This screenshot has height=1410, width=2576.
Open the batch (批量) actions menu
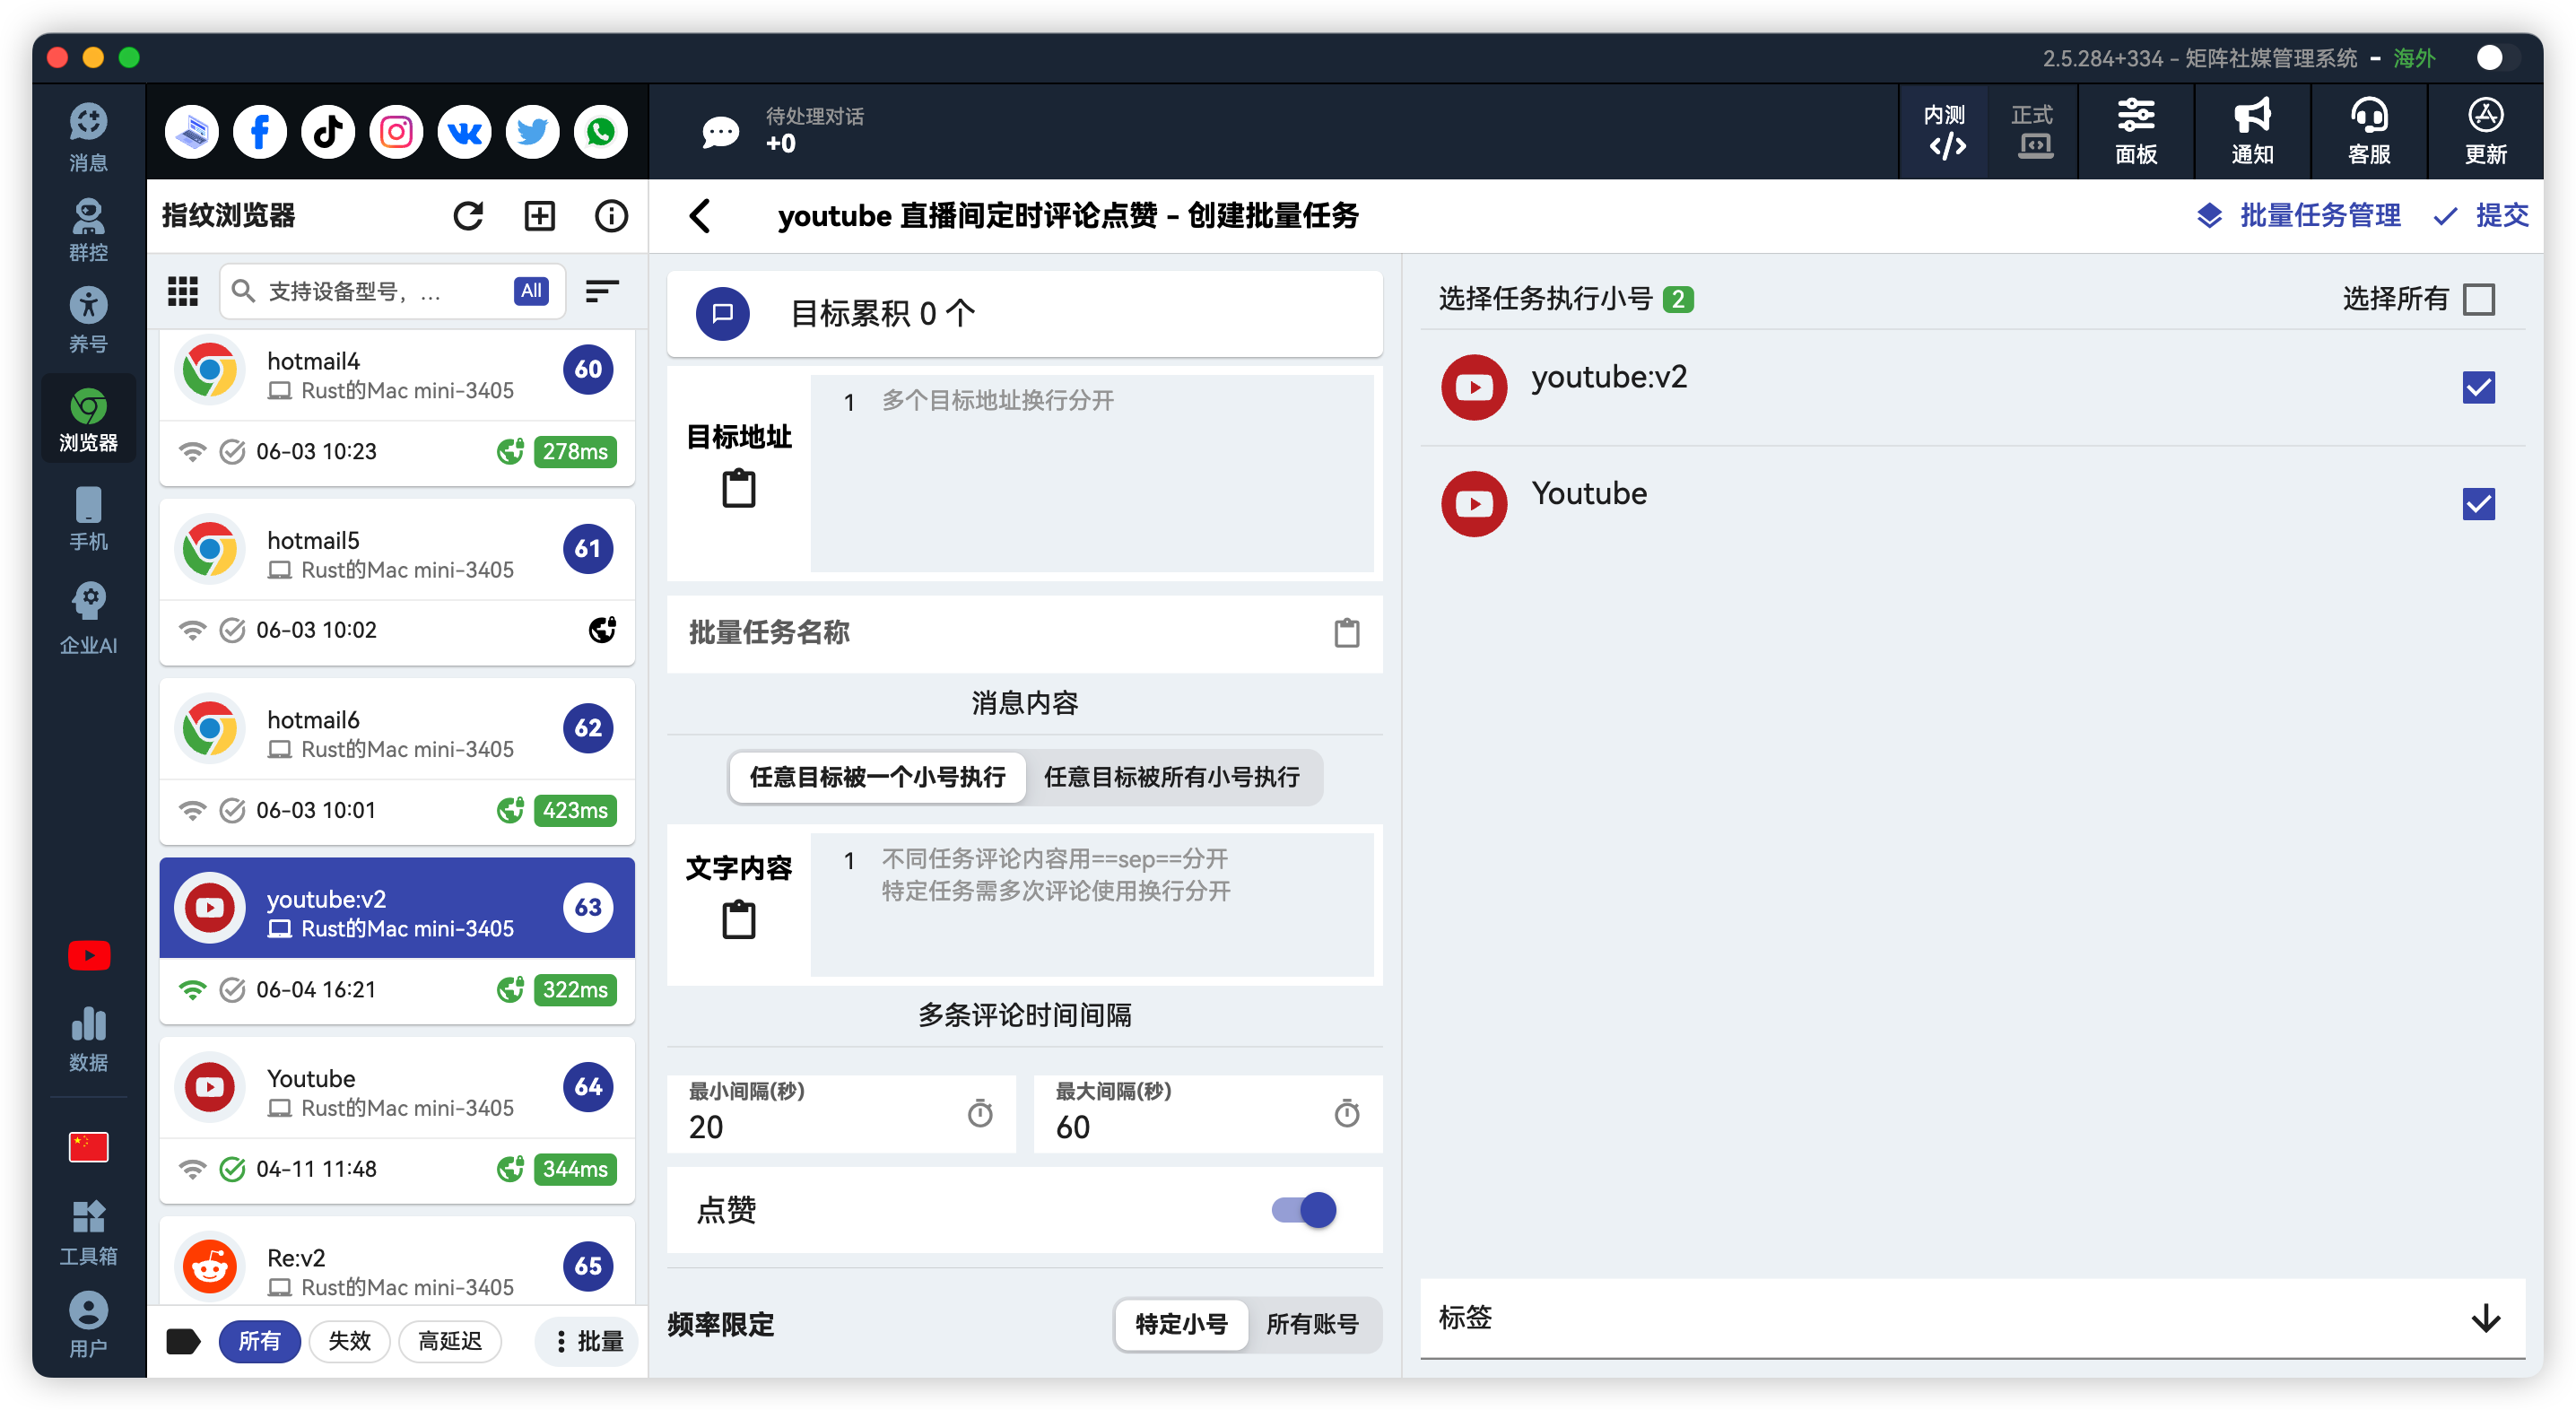(588, 1341)
